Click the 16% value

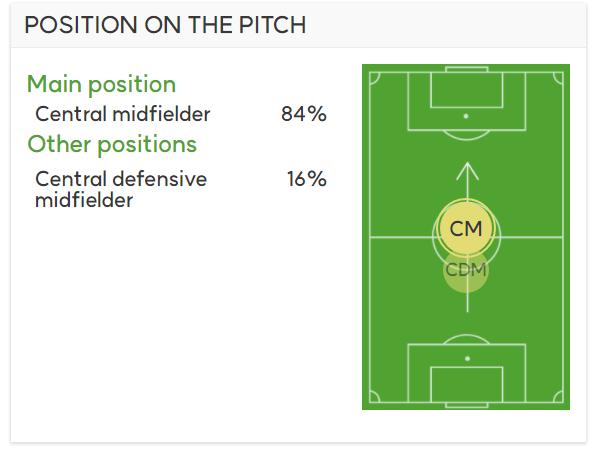pos(306,179)
